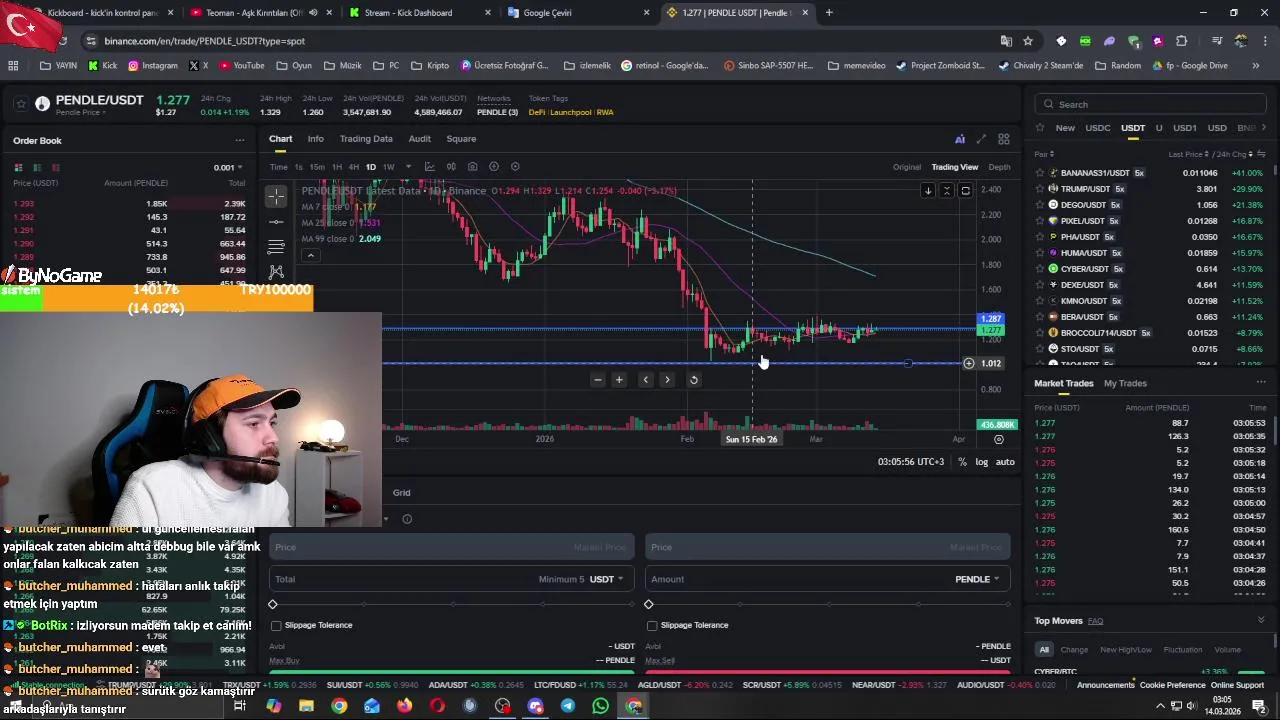
Task: Favorite the PENDLE/USDT pair star
Action: tap(20, 103)
